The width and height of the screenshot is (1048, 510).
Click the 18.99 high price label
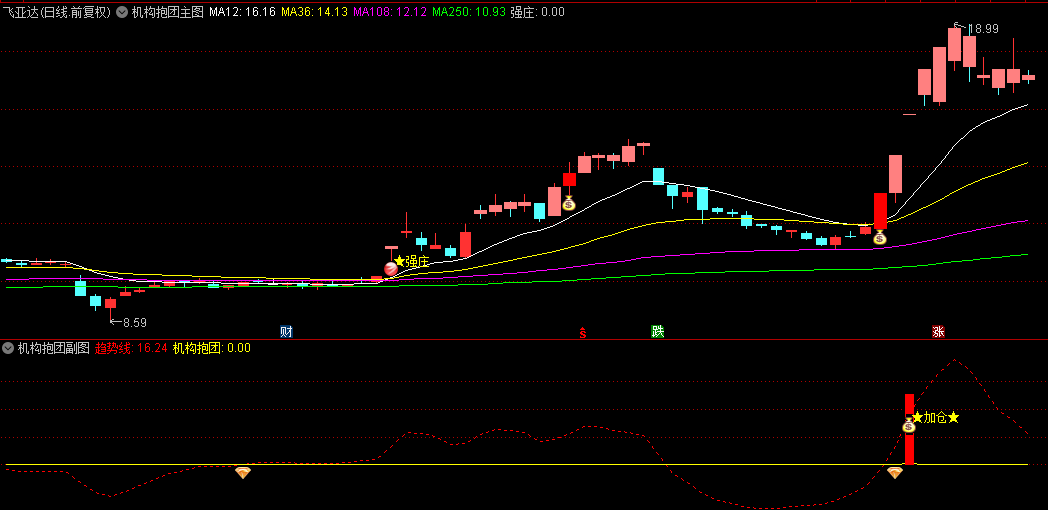[982, 29]
